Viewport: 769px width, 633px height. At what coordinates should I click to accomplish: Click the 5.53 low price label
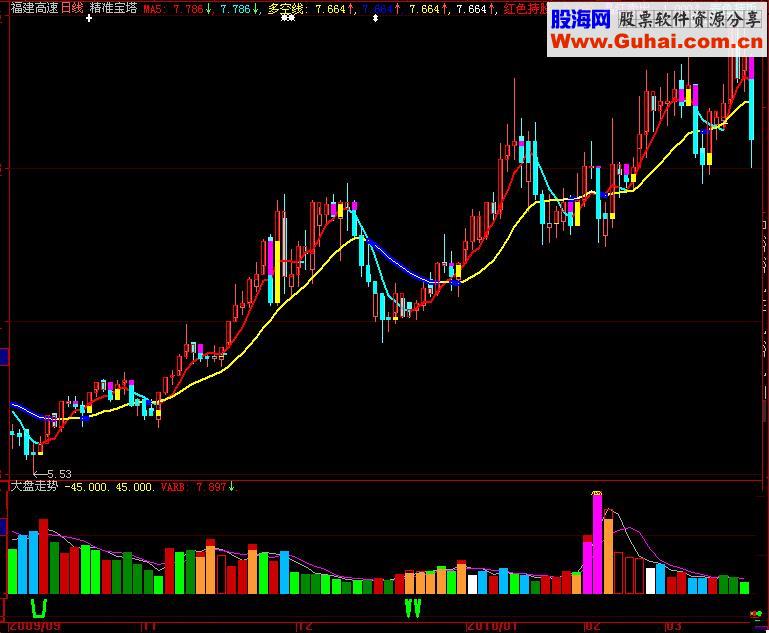tap(59, 474)
